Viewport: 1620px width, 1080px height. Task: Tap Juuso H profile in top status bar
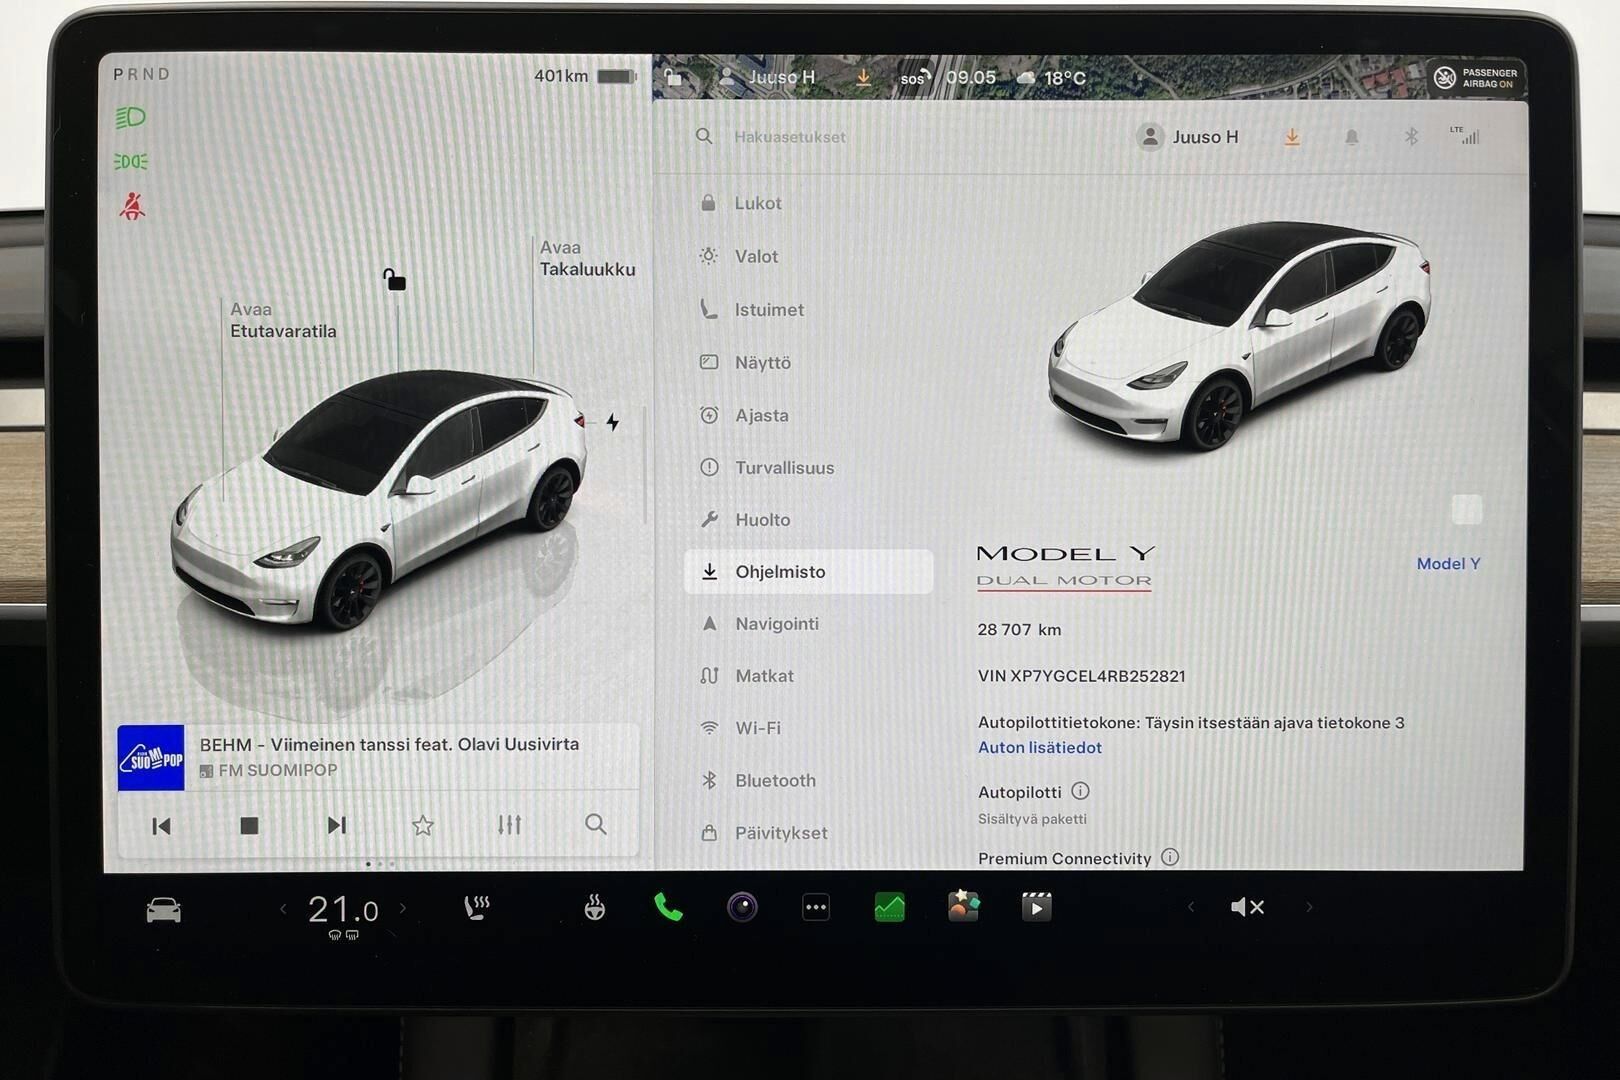tap(767, 77)
